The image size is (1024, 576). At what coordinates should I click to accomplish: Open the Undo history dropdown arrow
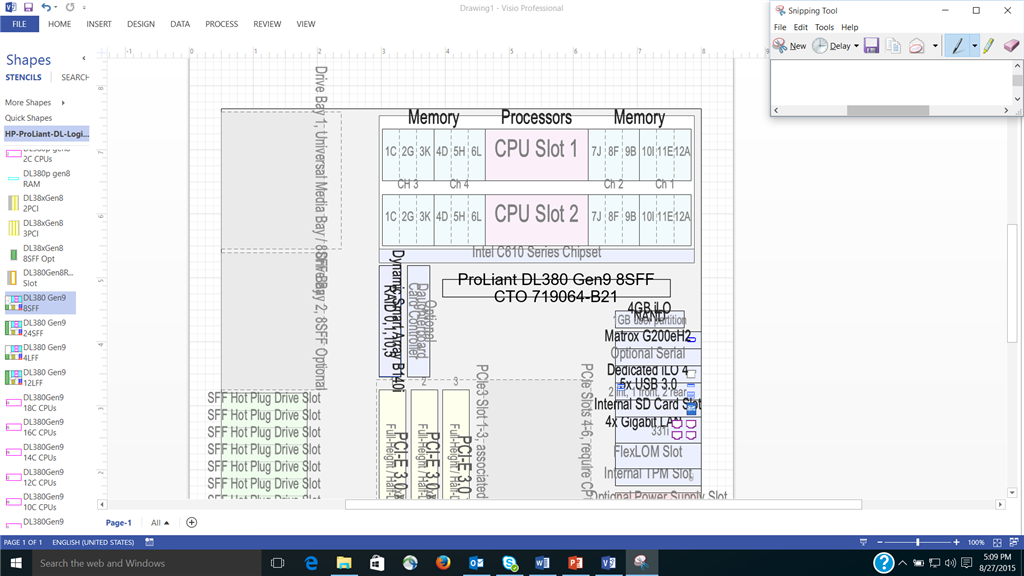[x=56, y=8]
